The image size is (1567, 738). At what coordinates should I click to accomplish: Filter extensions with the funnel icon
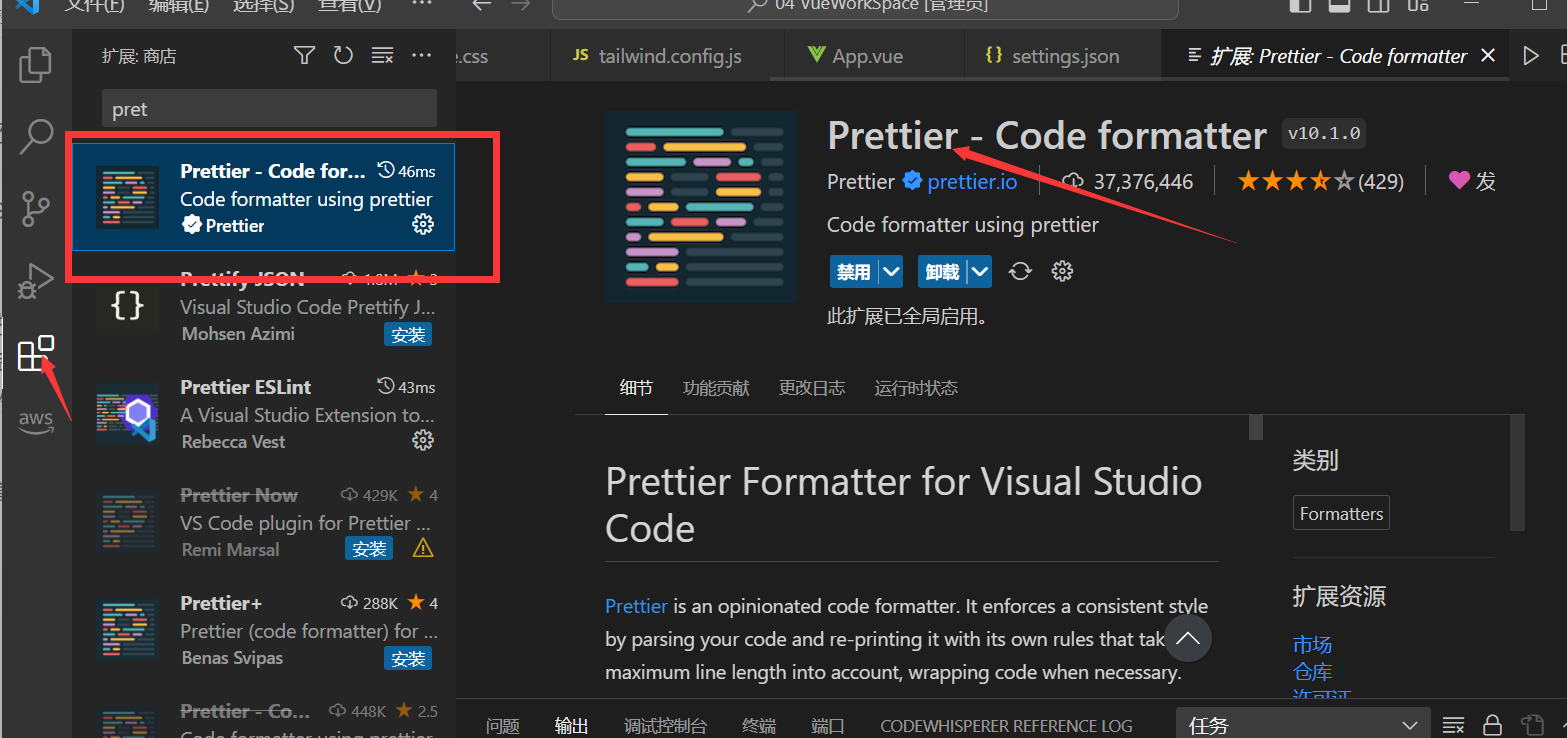304,55
